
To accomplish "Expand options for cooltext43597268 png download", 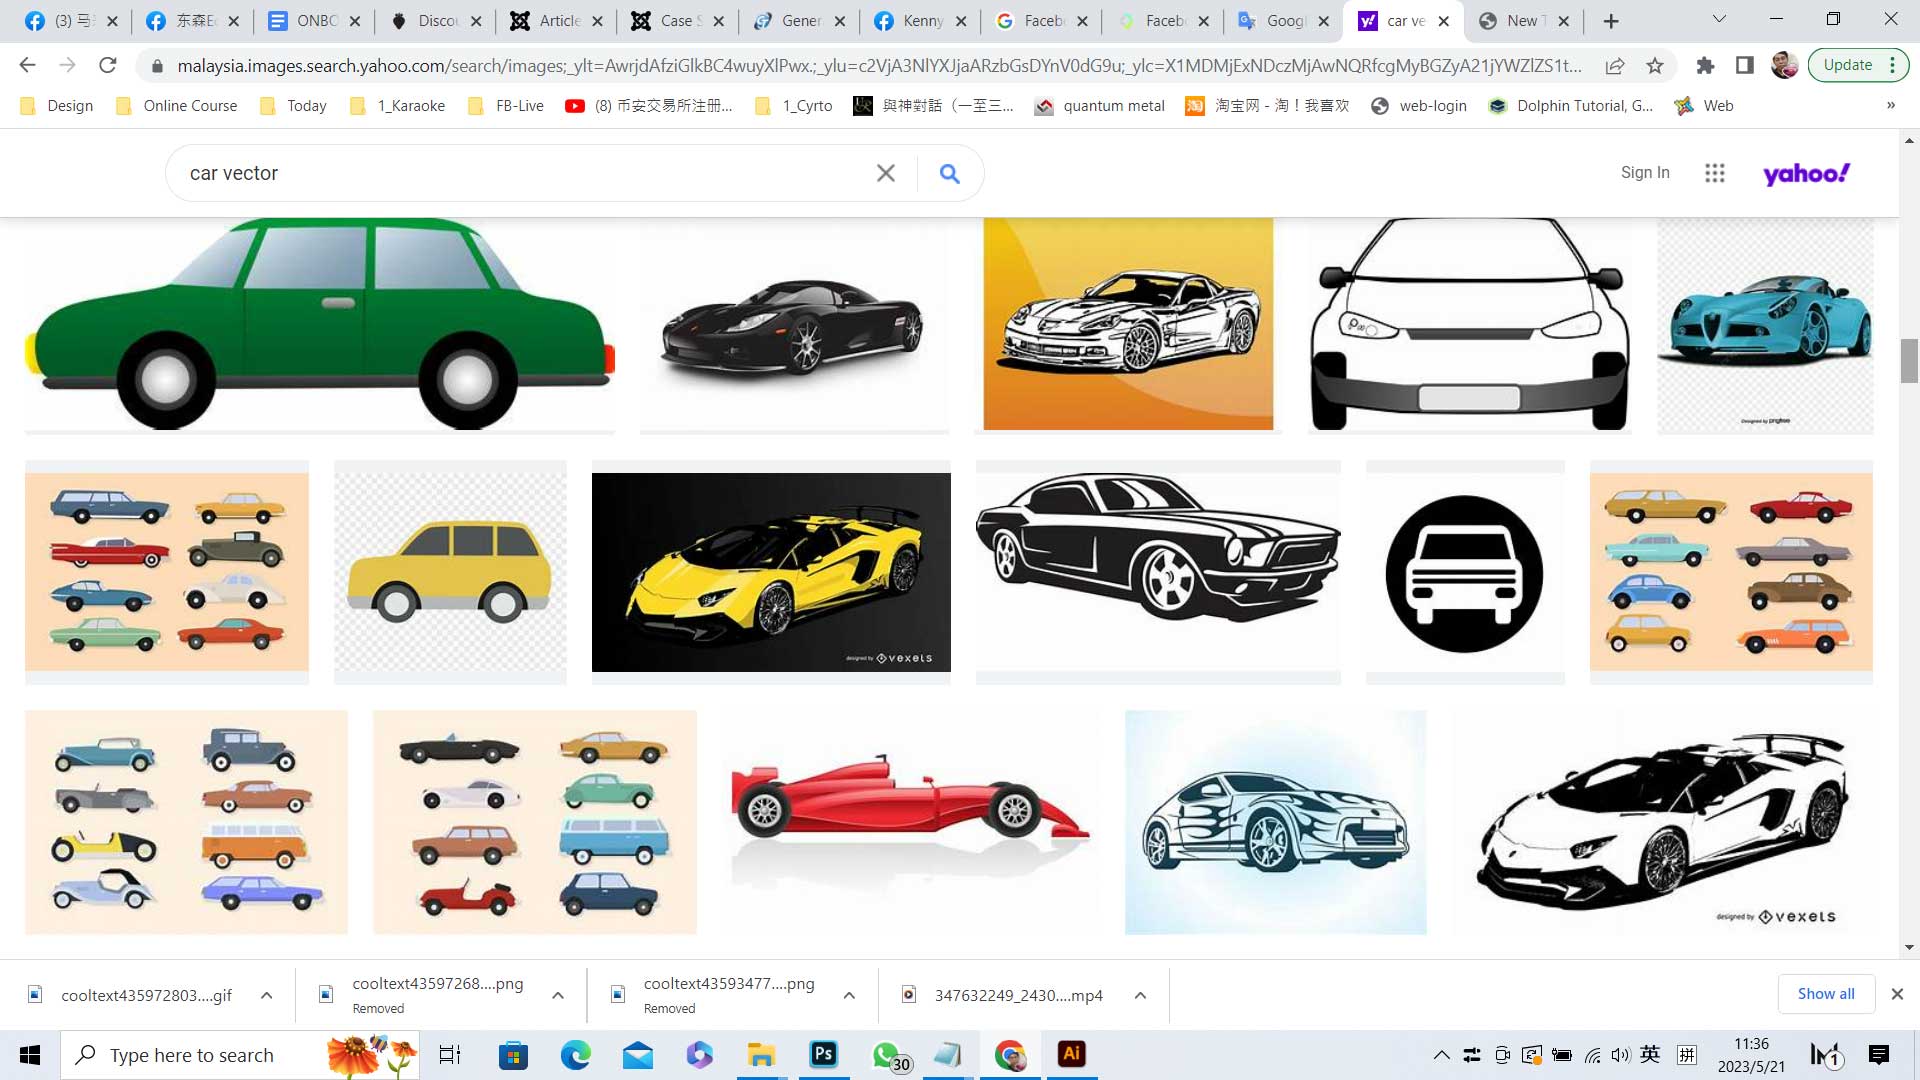I will pos(558,995).
